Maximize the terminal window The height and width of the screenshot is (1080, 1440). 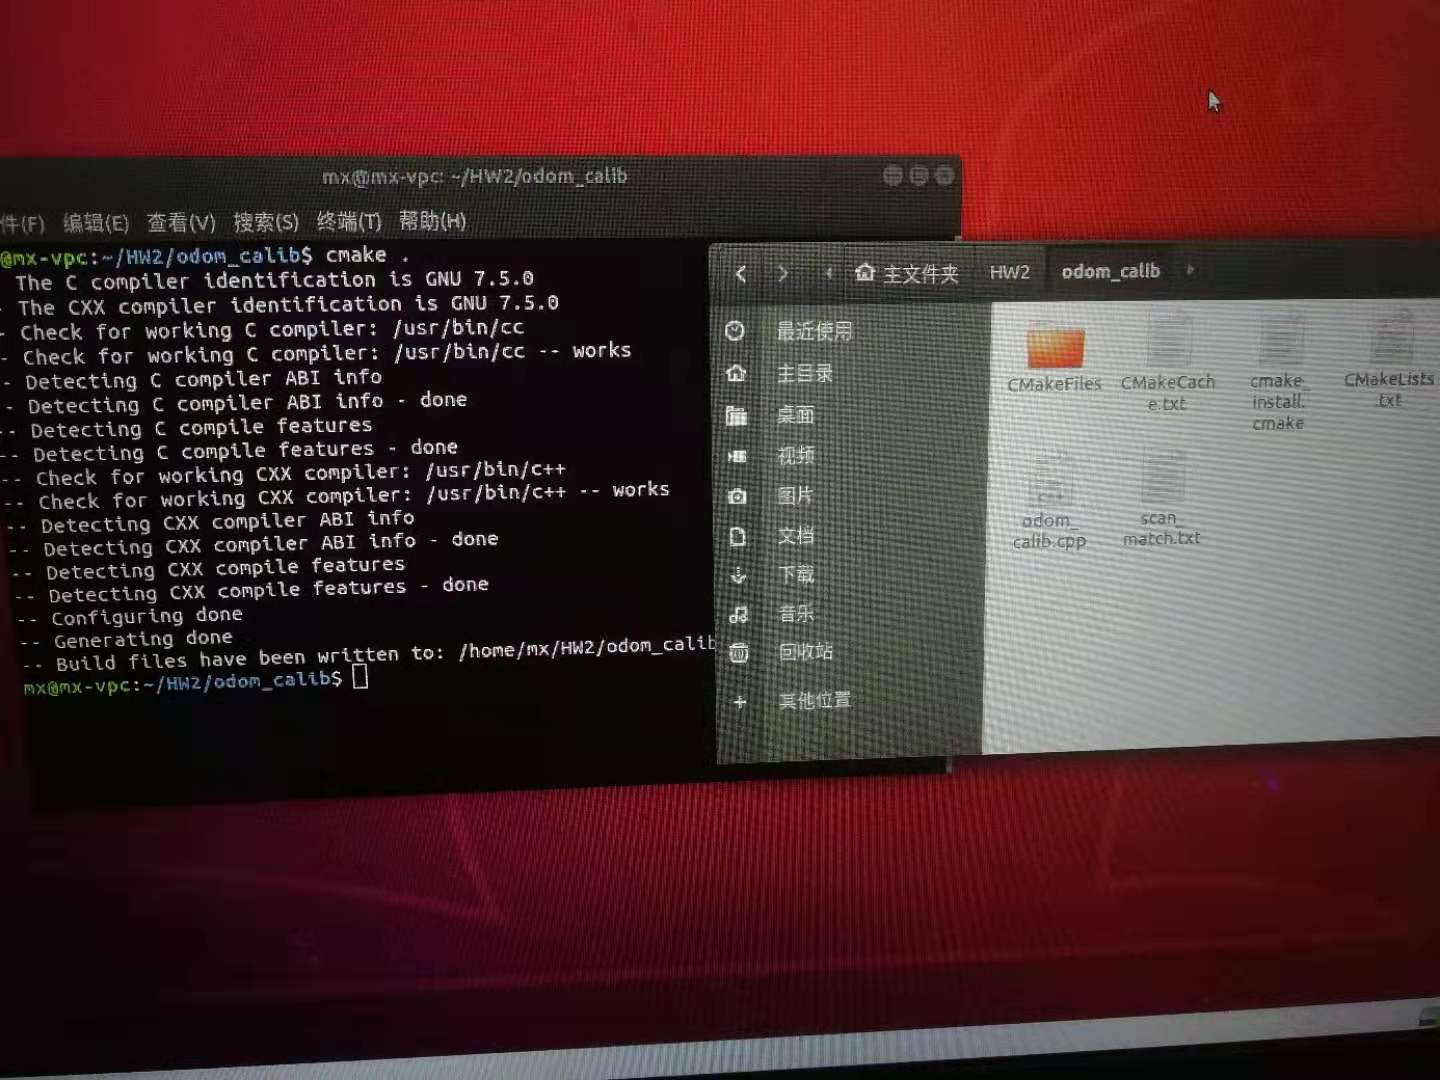coord(918,176)
